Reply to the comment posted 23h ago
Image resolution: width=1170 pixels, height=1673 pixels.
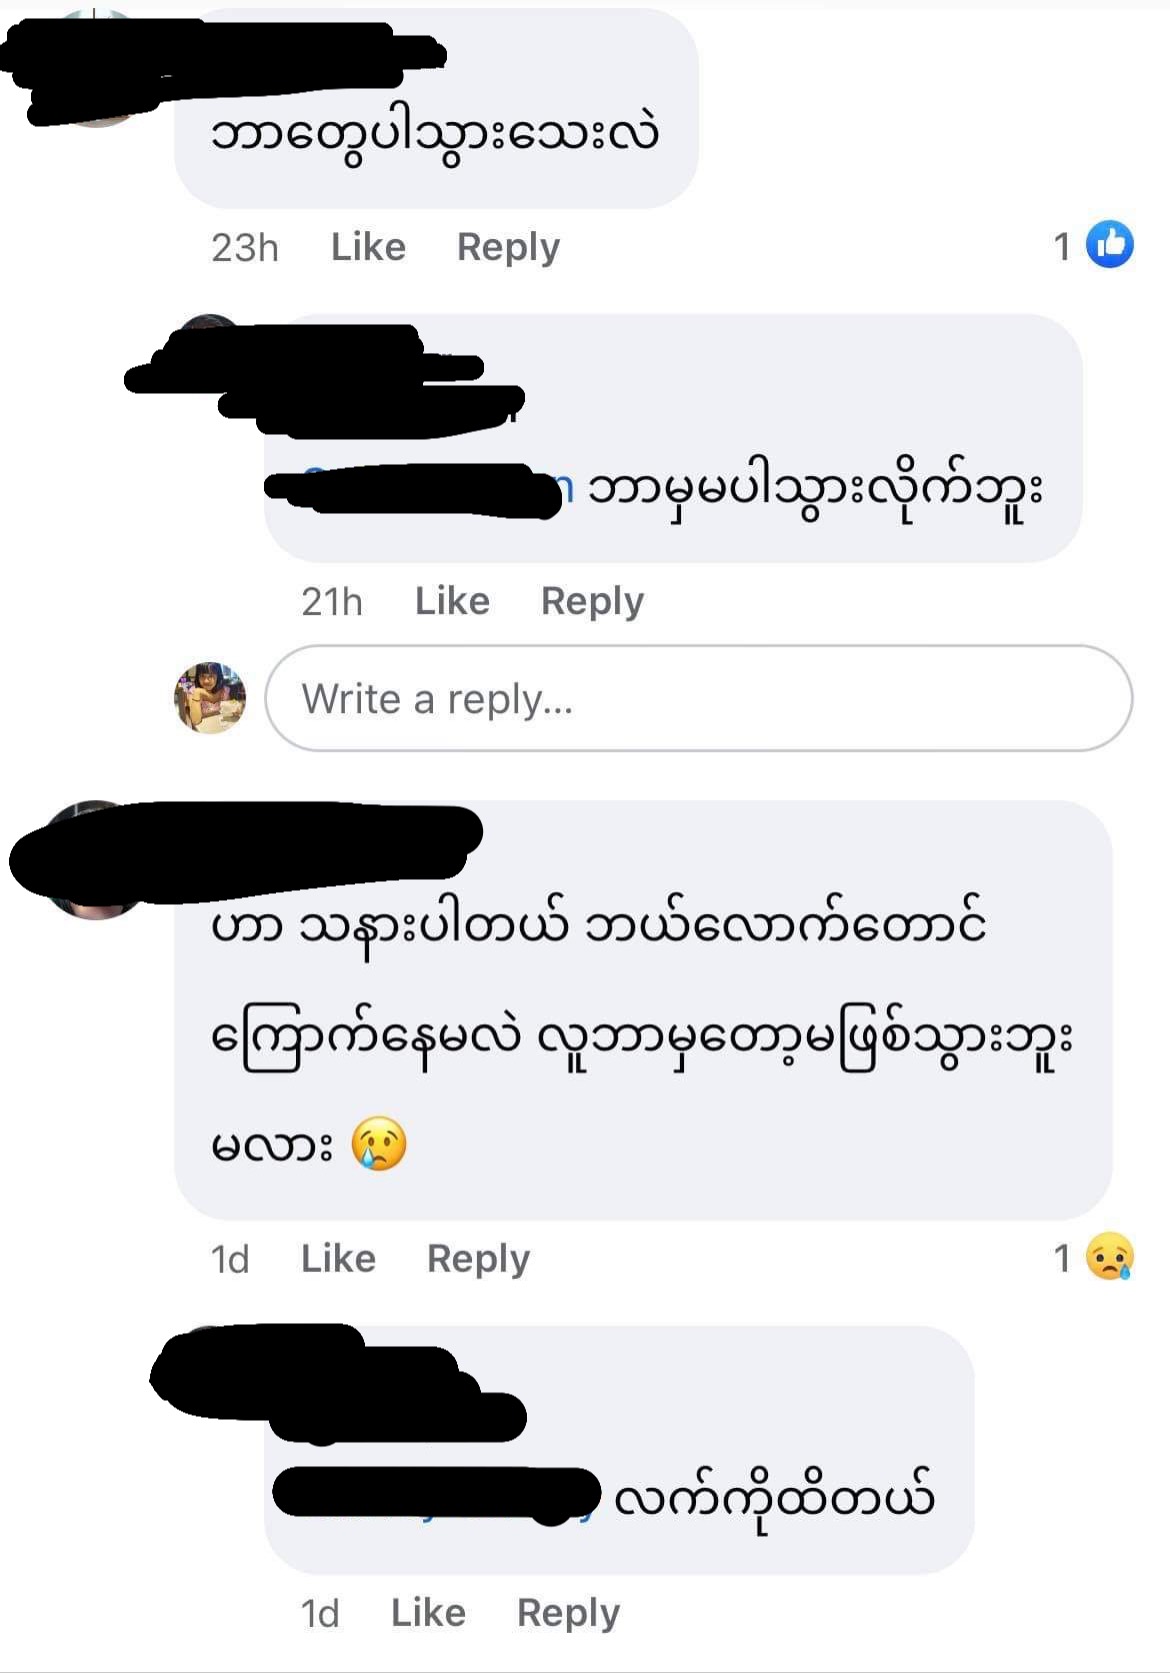[508, 247]
